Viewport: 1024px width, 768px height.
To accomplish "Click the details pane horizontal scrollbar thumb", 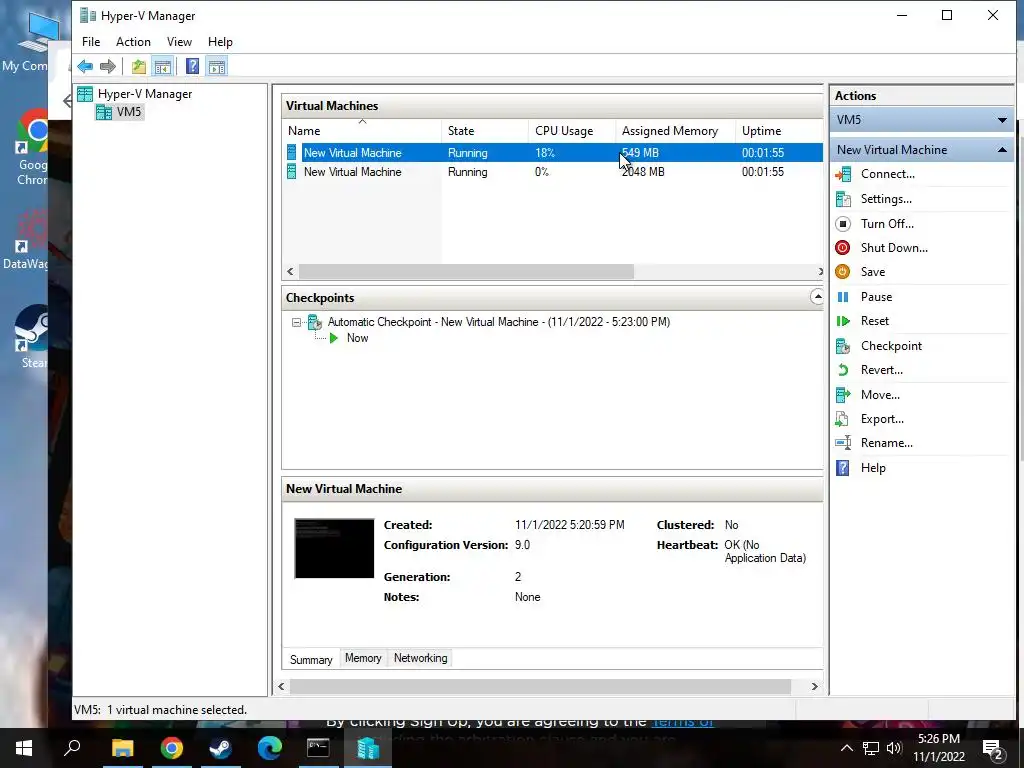I will [540, 687].
